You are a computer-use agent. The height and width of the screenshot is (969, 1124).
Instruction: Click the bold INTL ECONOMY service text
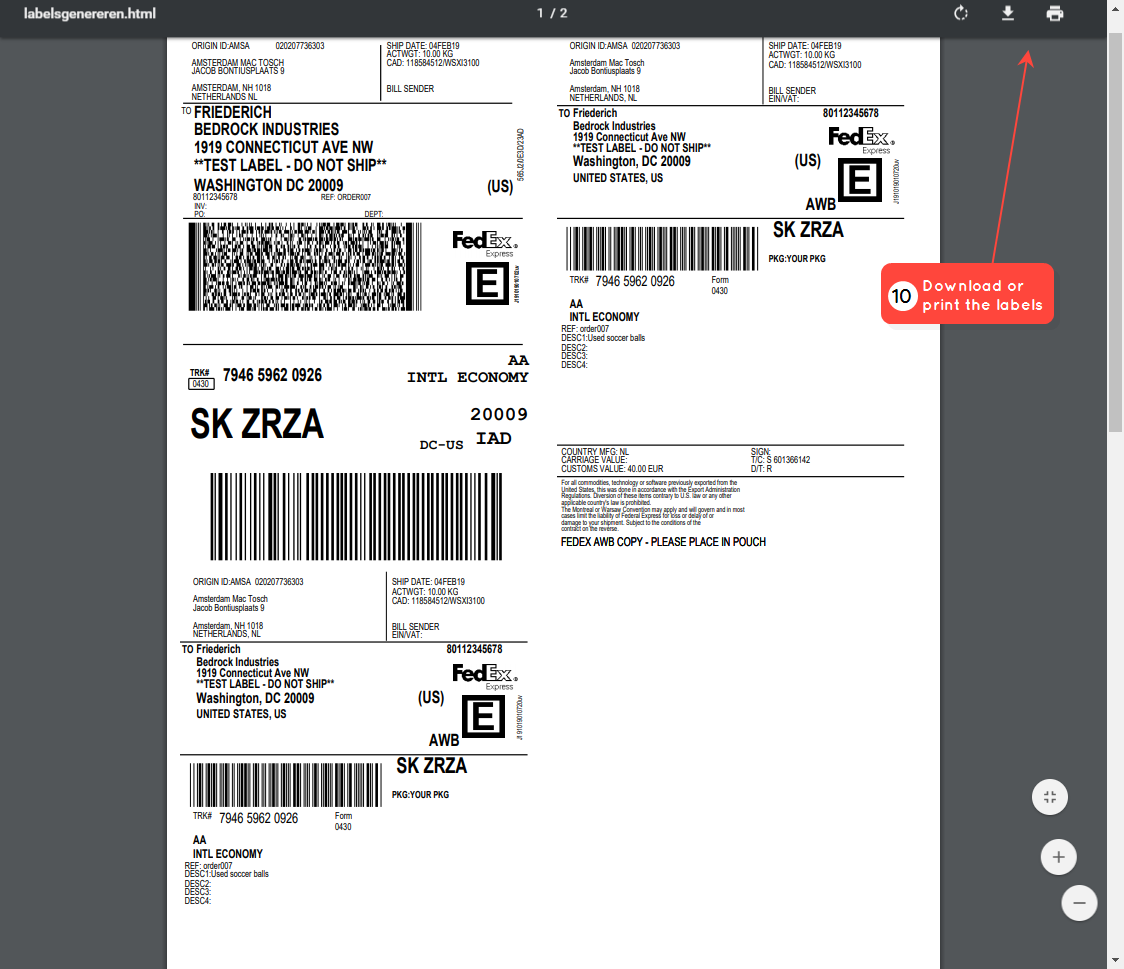coord(467,377)
